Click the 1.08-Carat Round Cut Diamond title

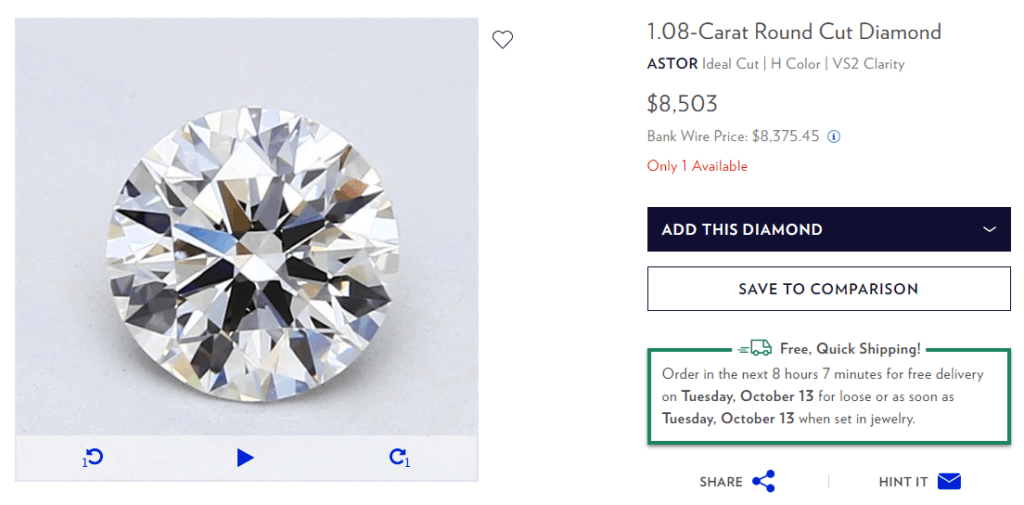tap(794, 32)
